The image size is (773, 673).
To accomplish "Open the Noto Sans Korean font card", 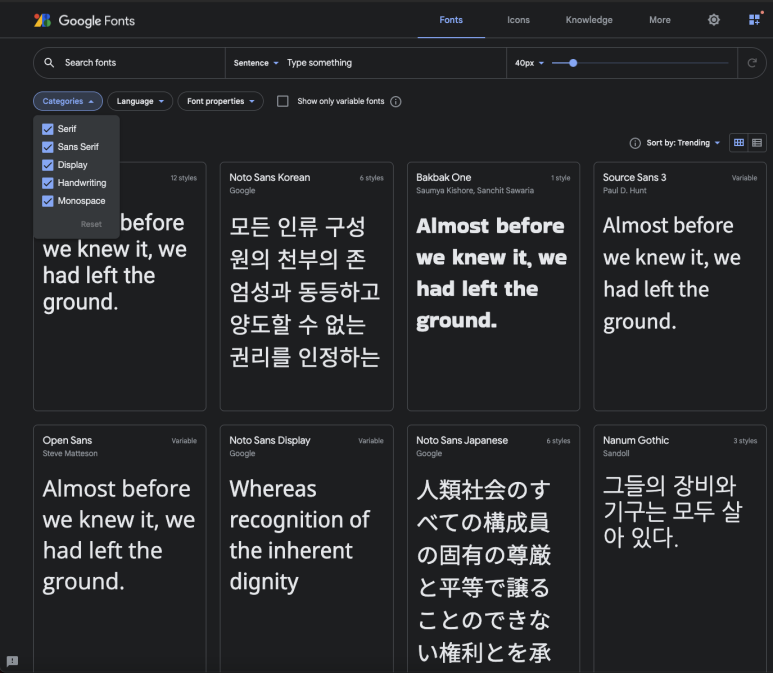I will click(307, 286).
